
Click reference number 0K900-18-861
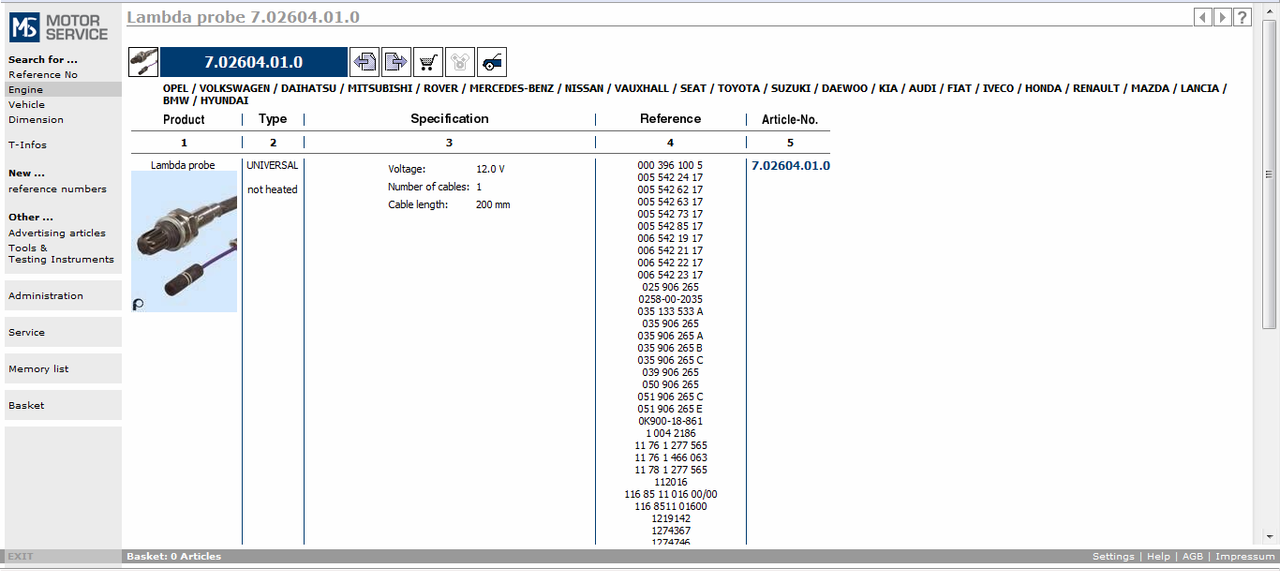pos(670,421)
